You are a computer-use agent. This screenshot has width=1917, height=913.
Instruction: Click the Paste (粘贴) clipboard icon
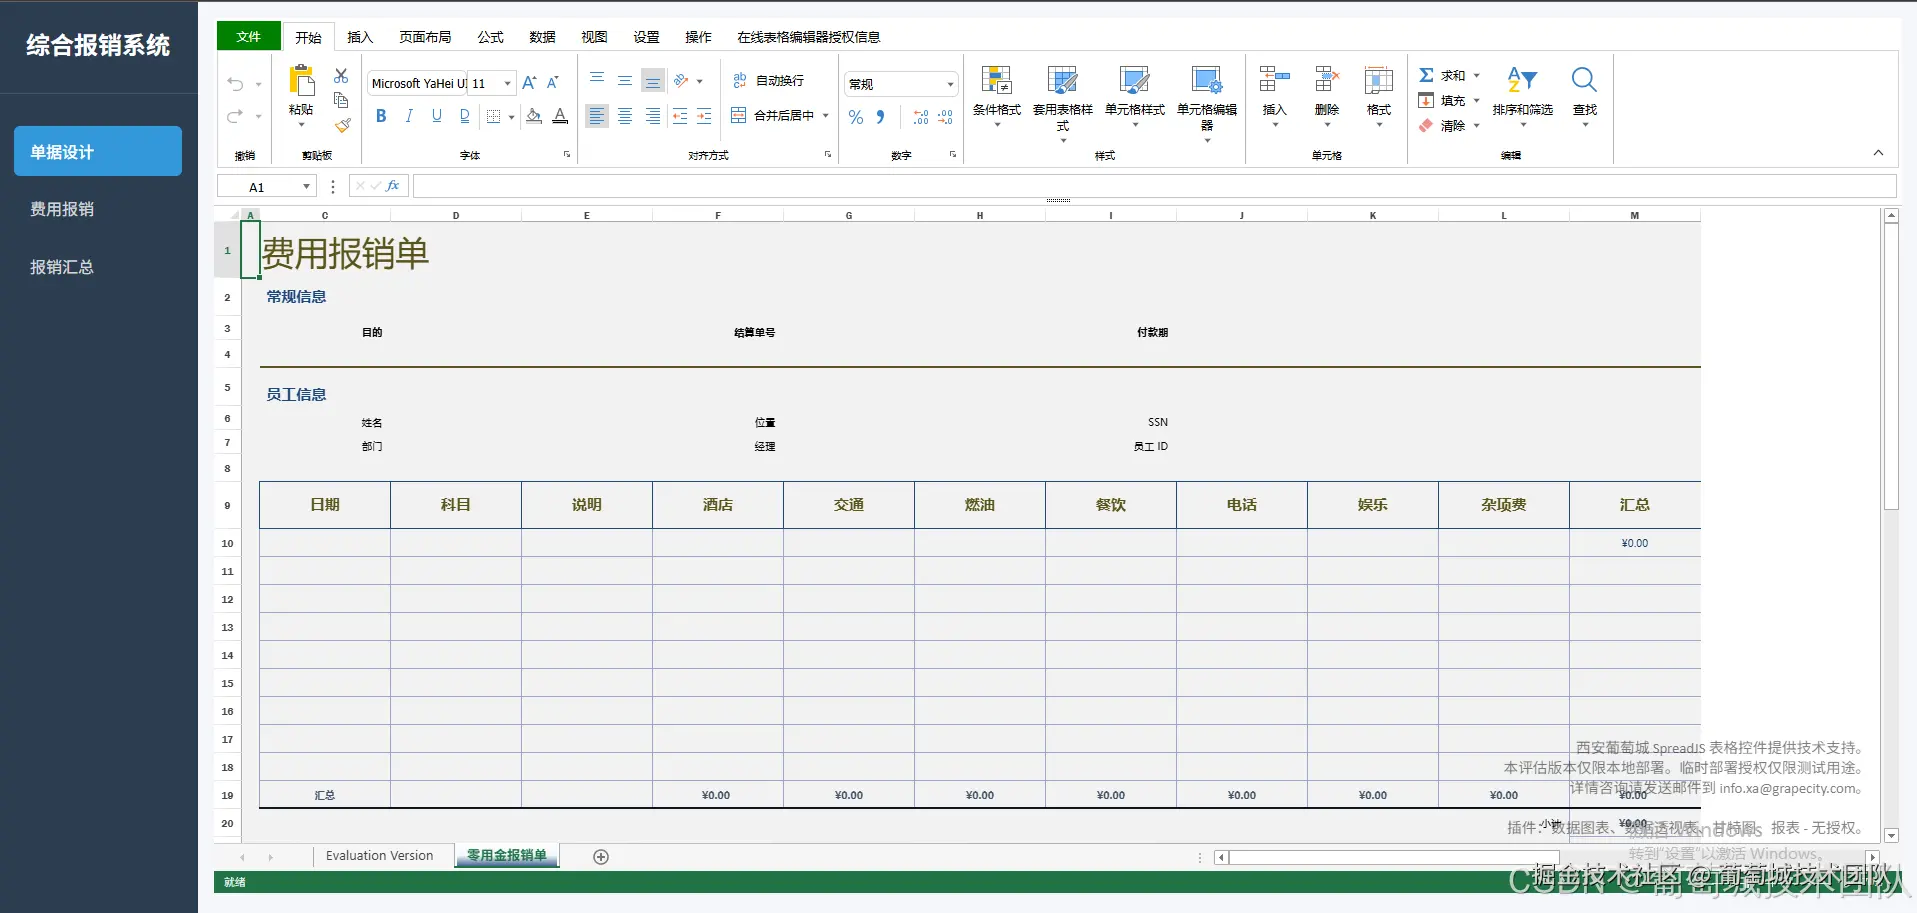click(x=301, y=80)
